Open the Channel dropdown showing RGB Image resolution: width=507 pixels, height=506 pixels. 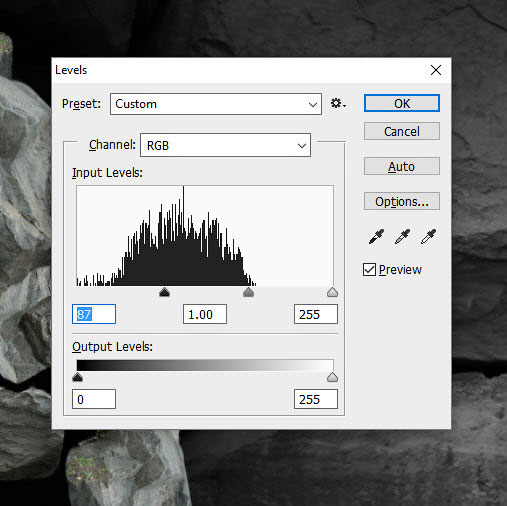click(x=226, y=145)
